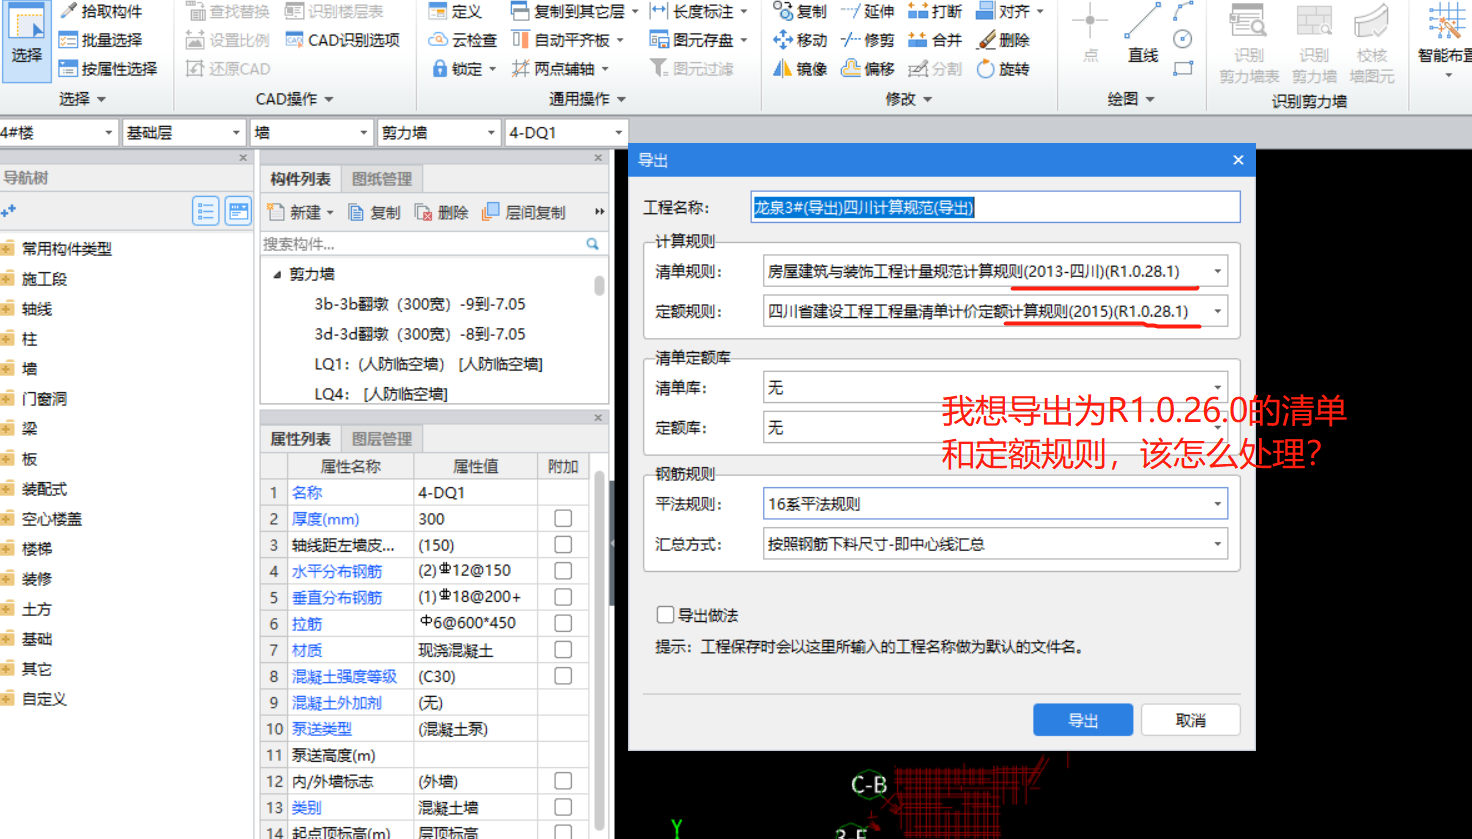Open the 平法规则 dropdown
This screenshot has height=839, width=1472.
(1217, 504)
